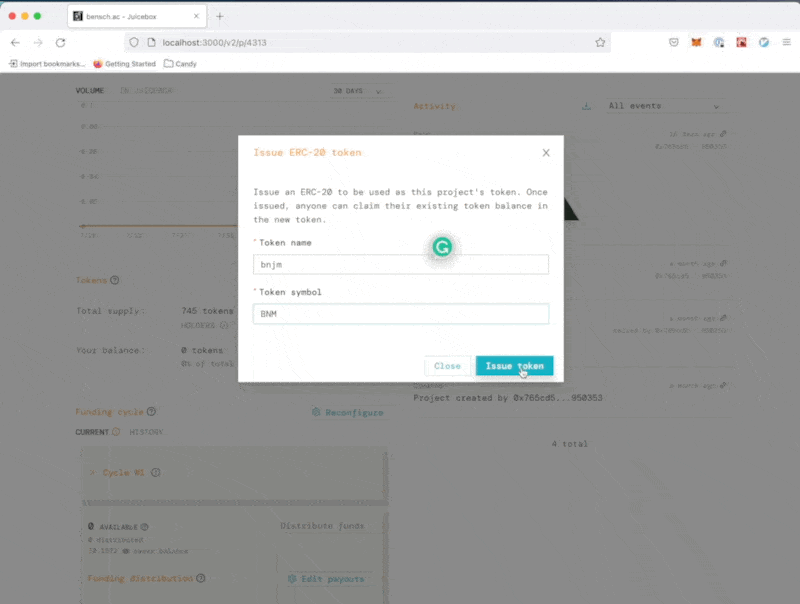Click the address bar URL localhost:3000

tap(214, 42)
